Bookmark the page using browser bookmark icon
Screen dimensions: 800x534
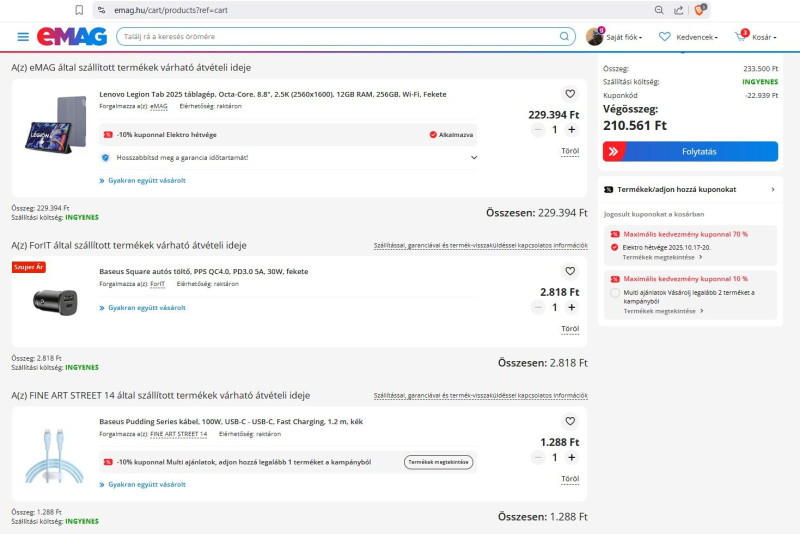(79, 10)
